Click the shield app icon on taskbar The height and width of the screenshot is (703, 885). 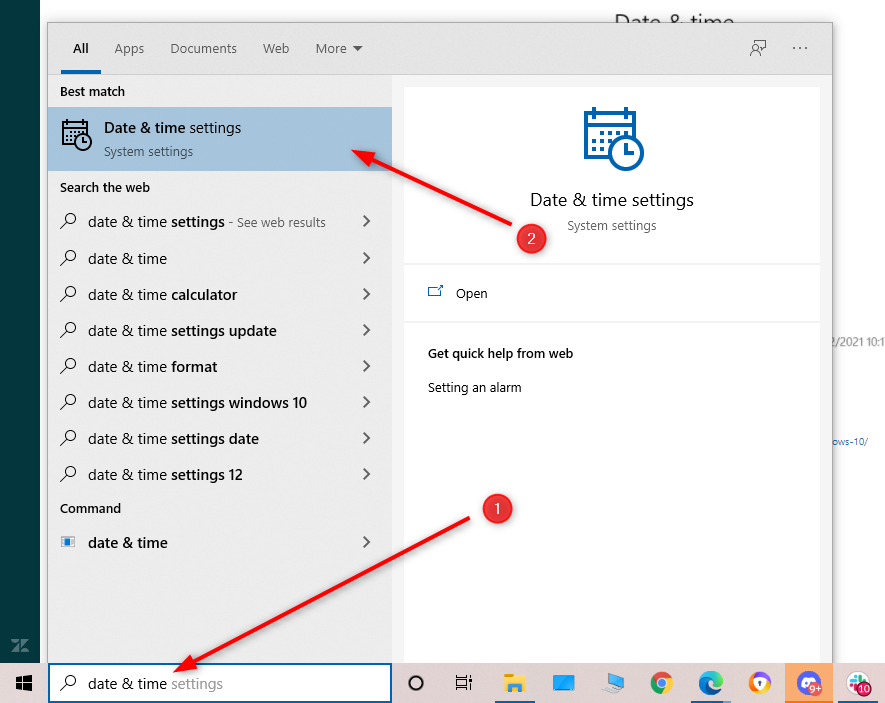[760, 683]
